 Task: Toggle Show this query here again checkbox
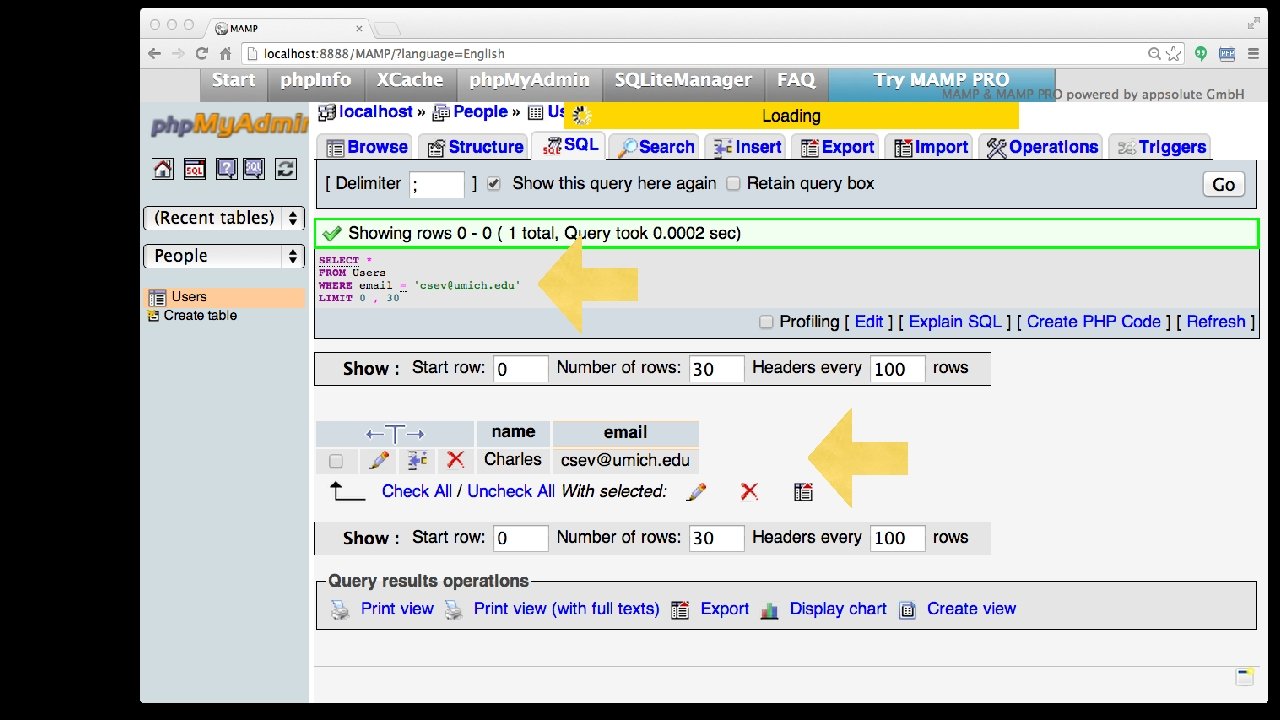click(x=493, y=184)
